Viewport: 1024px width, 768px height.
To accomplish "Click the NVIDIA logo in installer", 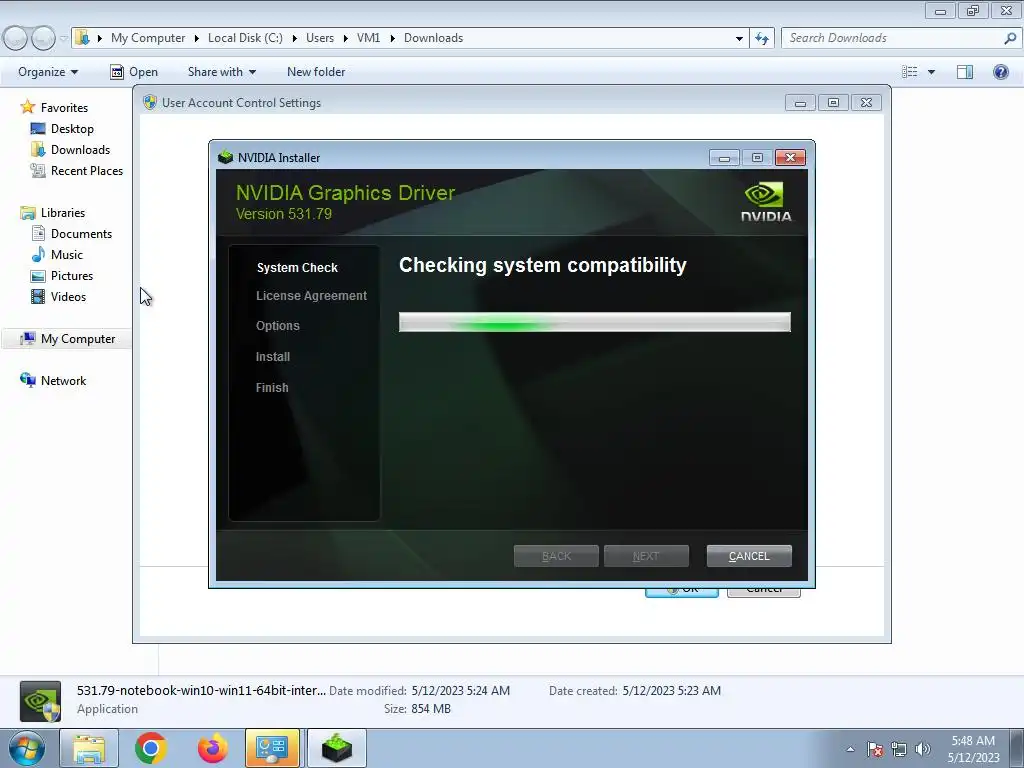I will 765,202.
